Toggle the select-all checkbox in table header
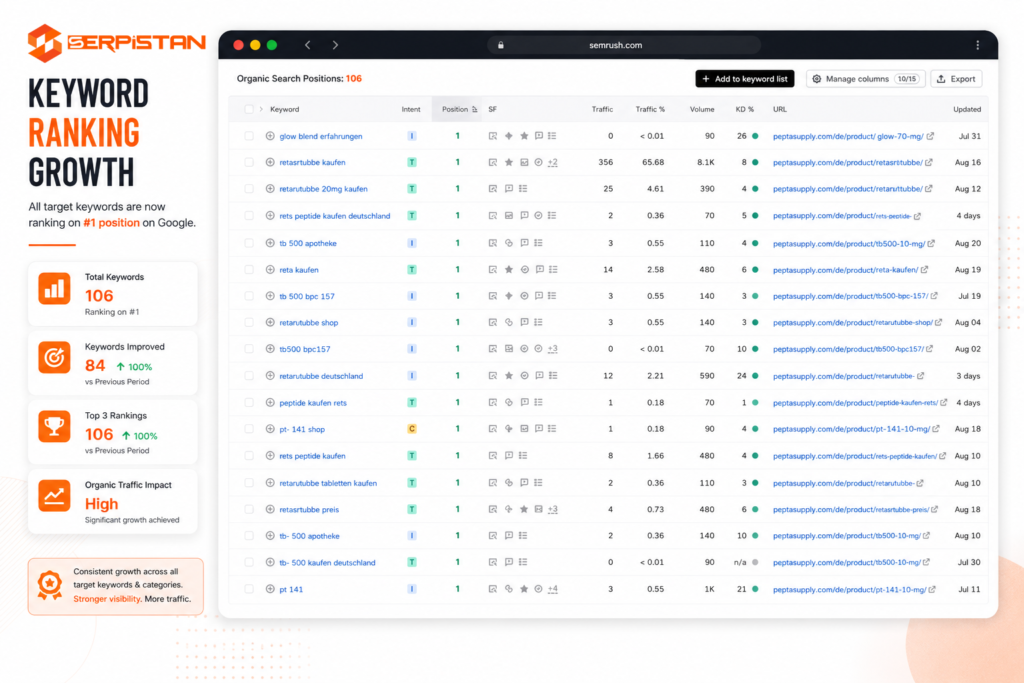1024x683 pixels. pos(249,109)
